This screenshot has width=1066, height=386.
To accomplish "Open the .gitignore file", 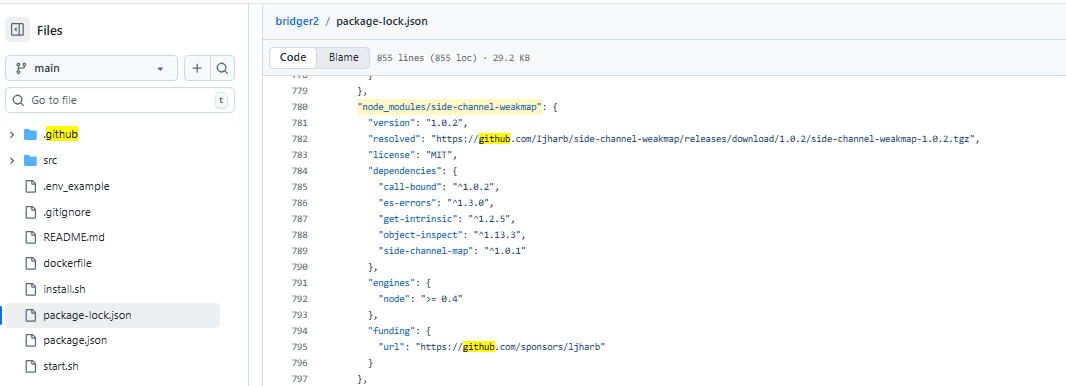I will (x=67, y=212).
